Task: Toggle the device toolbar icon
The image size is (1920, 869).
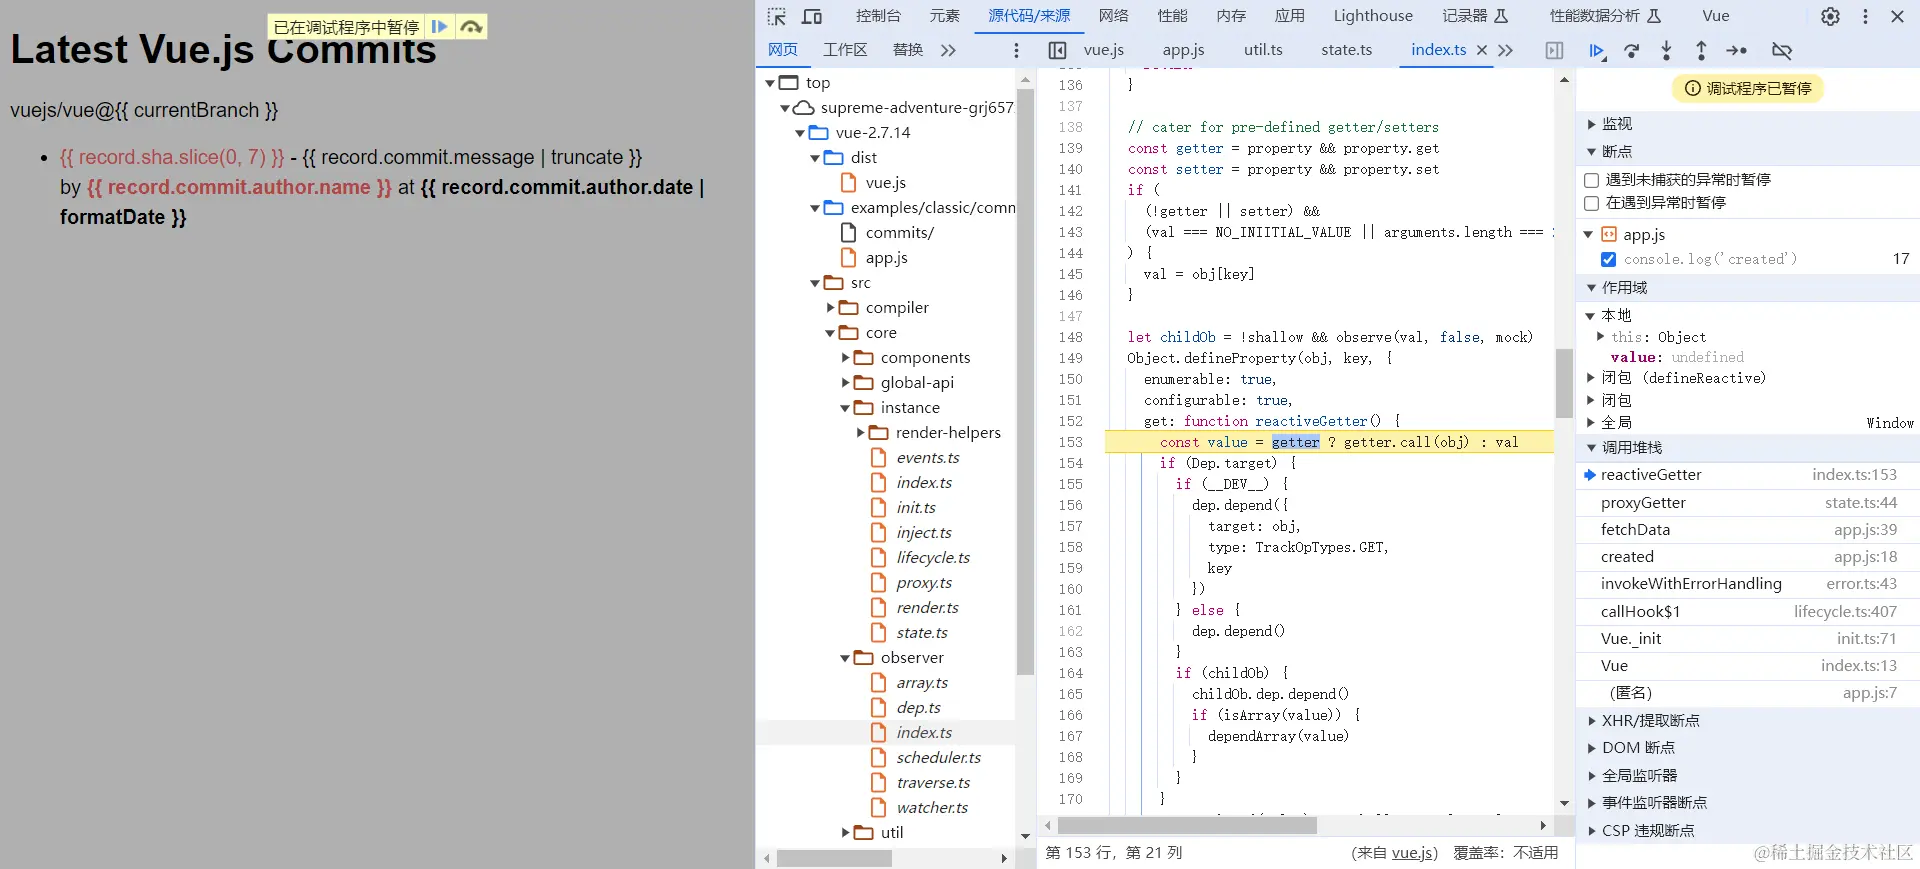Action: [812, 16]
